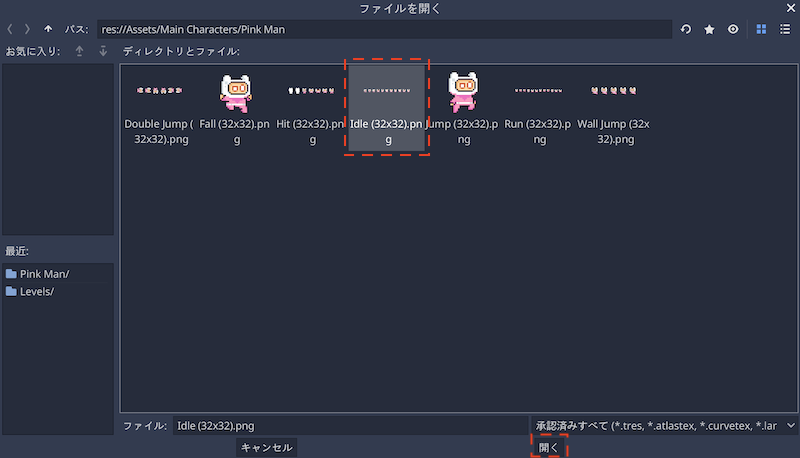This screenshot has height=458, width=800.
Task: Select Jump (32x32).png file
Action: click(463, 109)
